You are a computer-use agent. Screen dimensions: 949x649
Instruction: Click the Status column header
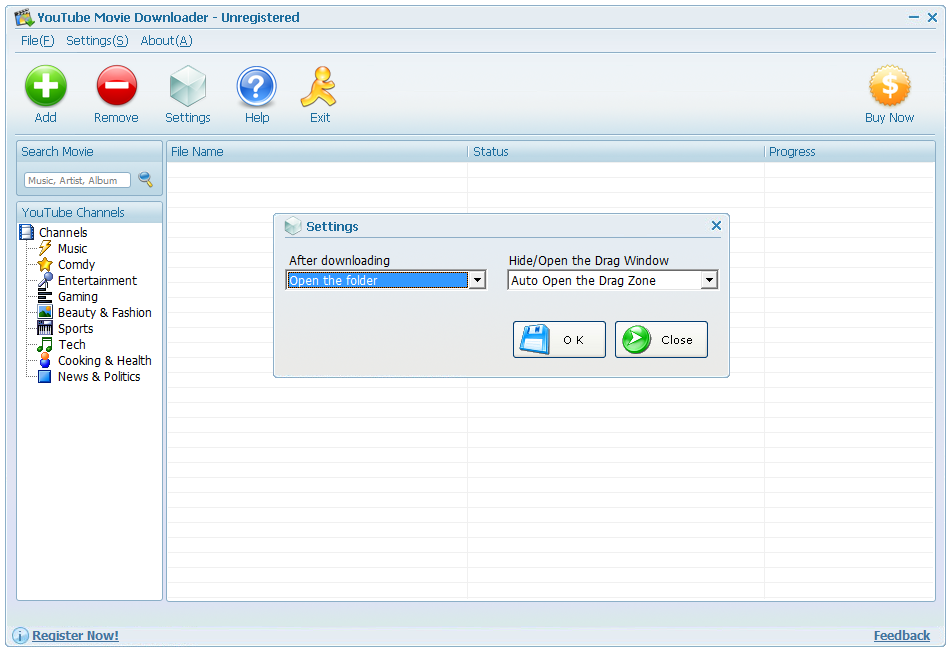click(616, 151)
